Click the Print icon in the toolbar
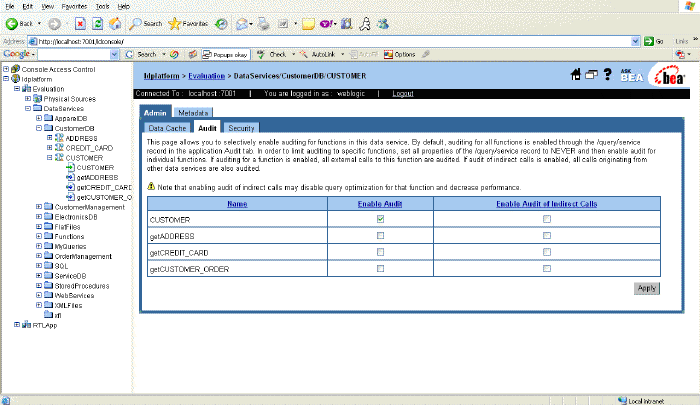The image size is (700, 405). [263, 24]
